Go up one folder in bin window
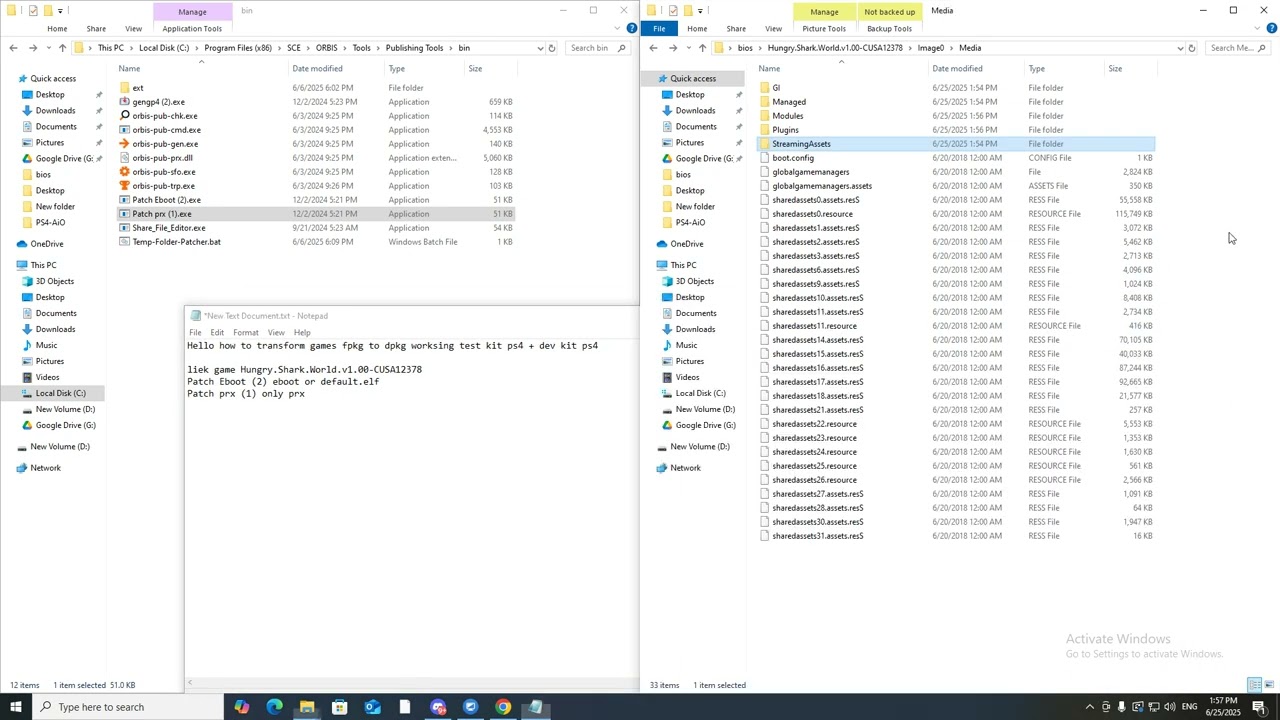Screen dimensions: 1280x720 (62, 48)
